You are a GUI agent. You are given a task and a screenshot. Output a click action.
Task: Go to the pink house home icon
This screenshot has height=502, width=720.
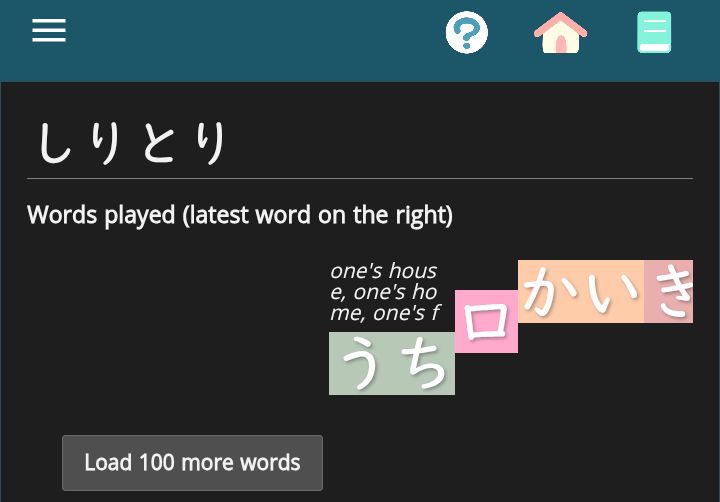(560, 33)
